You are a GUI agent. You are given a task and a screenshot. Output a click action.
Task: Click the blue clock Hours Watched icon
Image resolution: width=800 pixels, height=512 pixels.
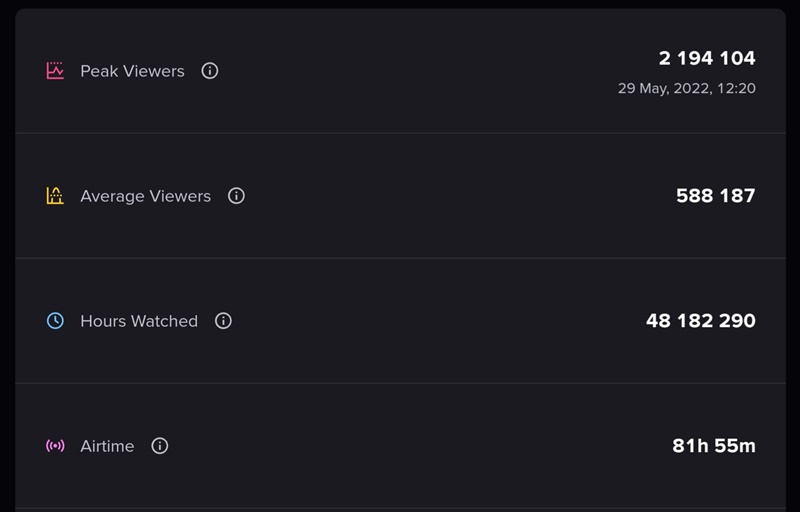click(x=55, y=321)
